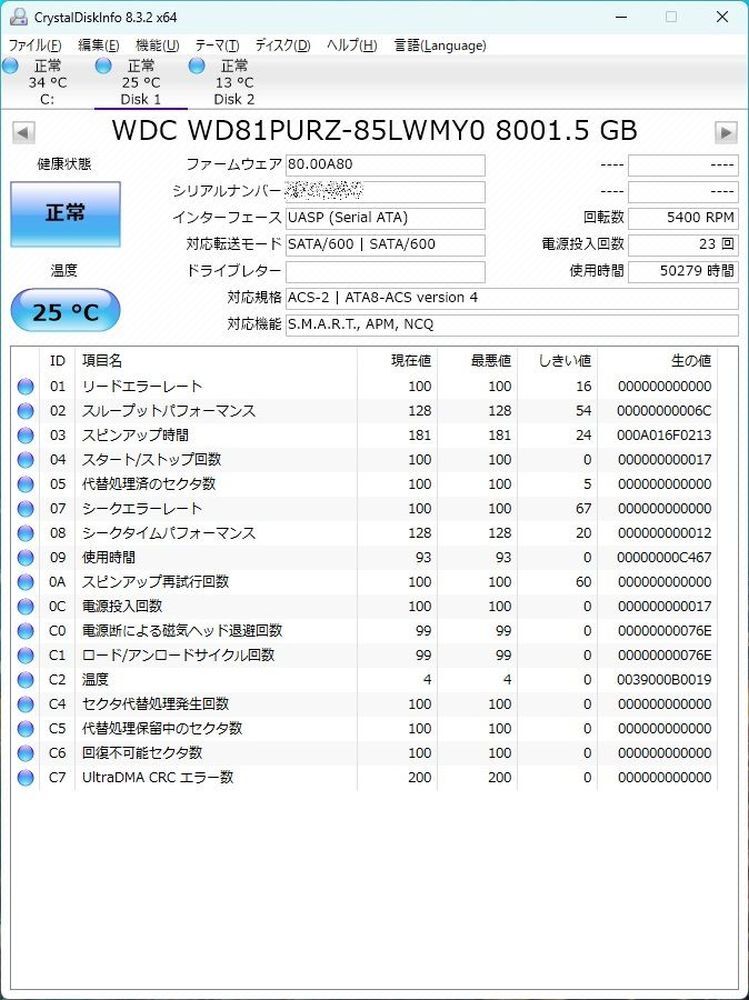Click status orb for attribute C1 ロード/アンロードサイクル回数
The image size is (749, 1000).
pyautogui.click(x=26, y=656)
